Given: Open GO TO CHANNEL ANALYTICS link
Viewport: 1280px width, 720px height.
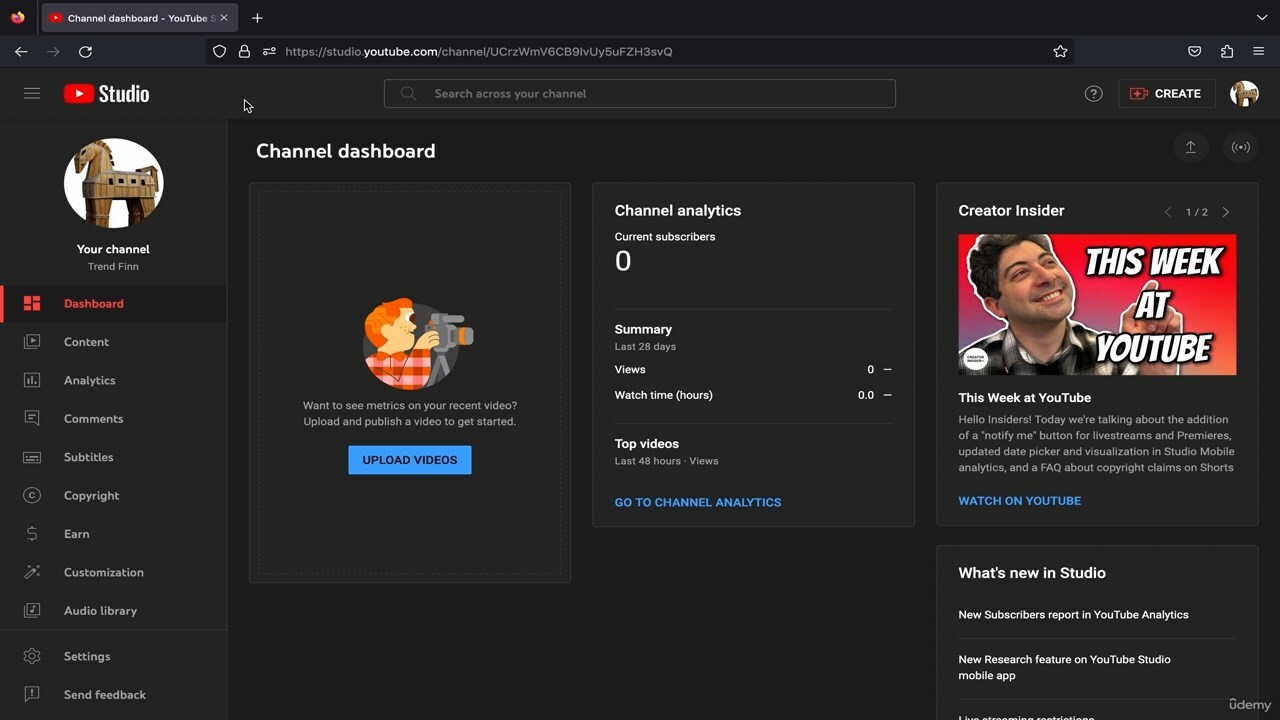Looking at the screenshot, I should coord(698,502).
